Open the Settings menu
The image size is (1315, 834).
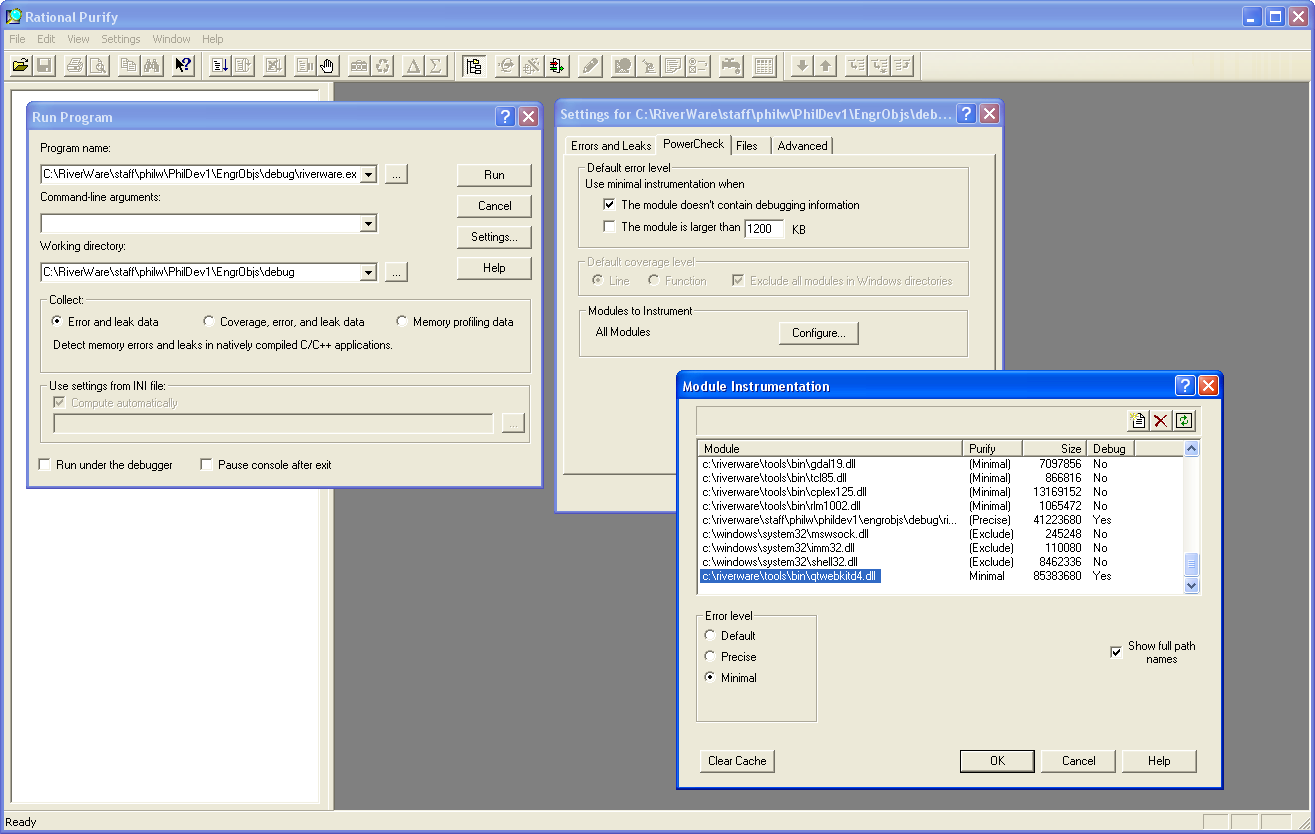[x=121, y=39]
